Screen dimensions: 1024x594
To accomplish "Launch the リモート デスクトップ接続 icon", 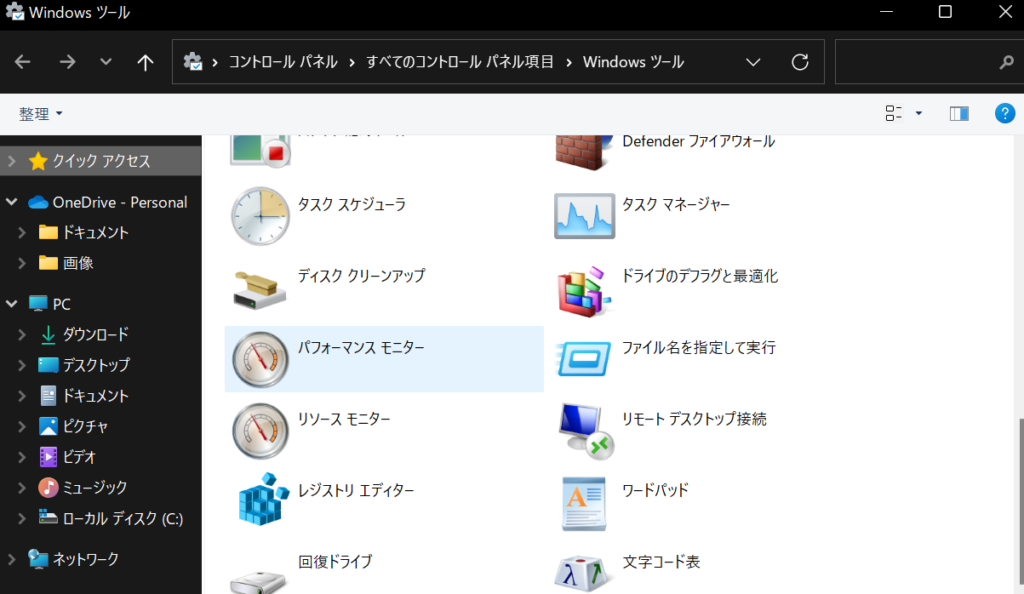I will (x=586, y=431).
